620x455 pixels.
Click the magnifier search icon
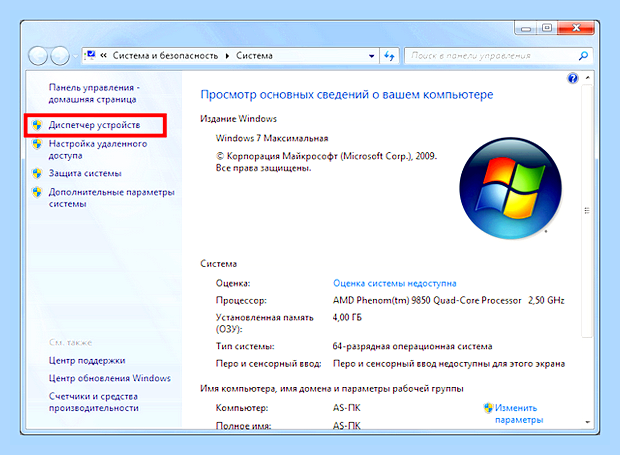pos(584,56)
